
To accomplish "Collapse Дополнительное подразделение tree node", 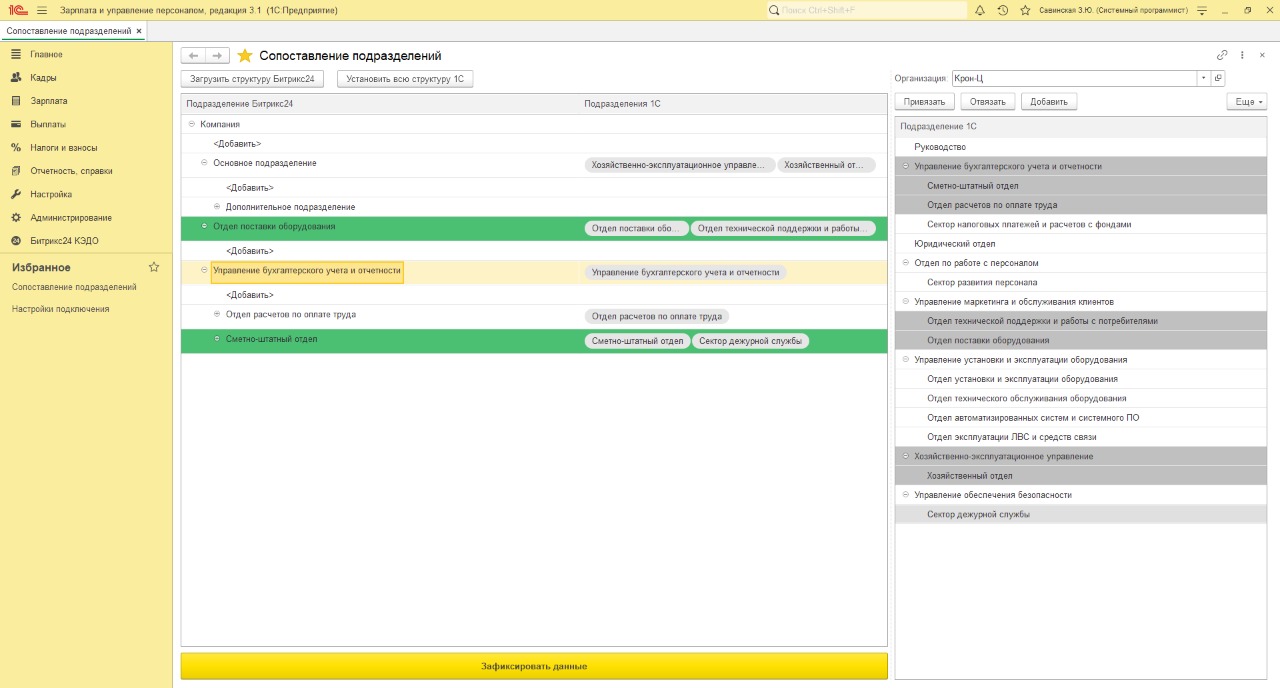I will pos(217,206).
